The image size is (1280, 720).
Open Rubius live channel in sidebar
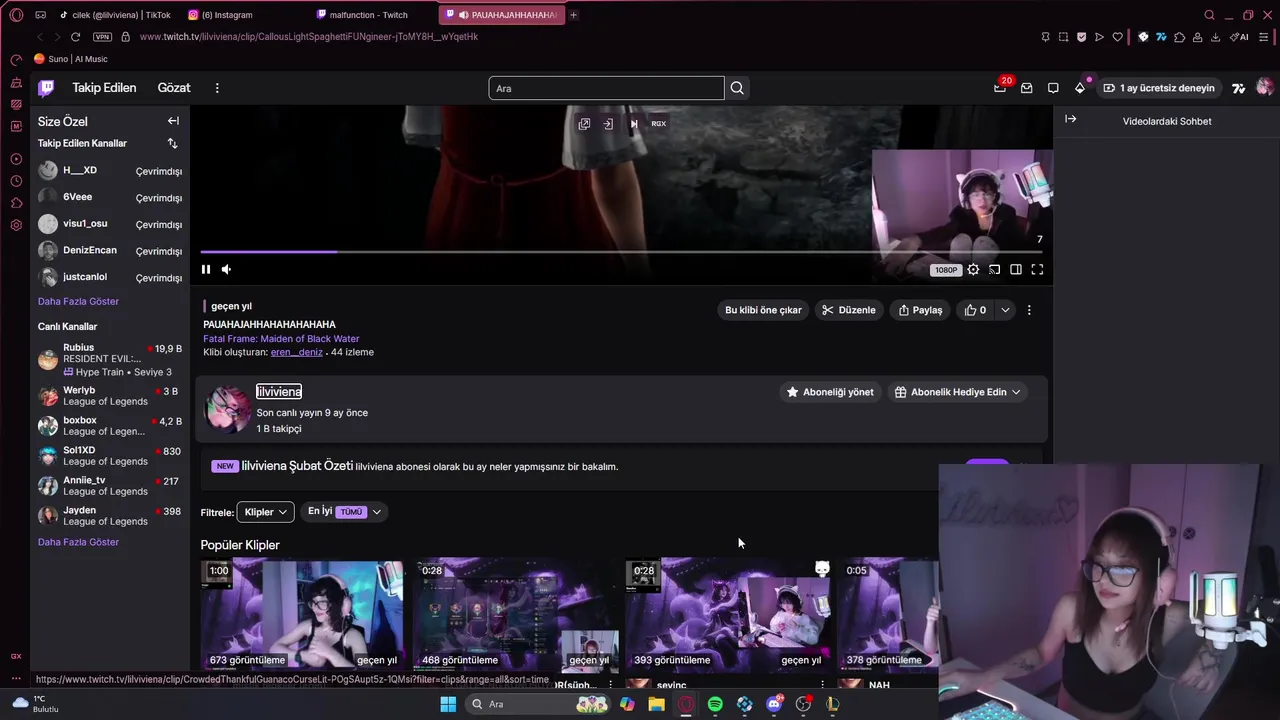110,359
